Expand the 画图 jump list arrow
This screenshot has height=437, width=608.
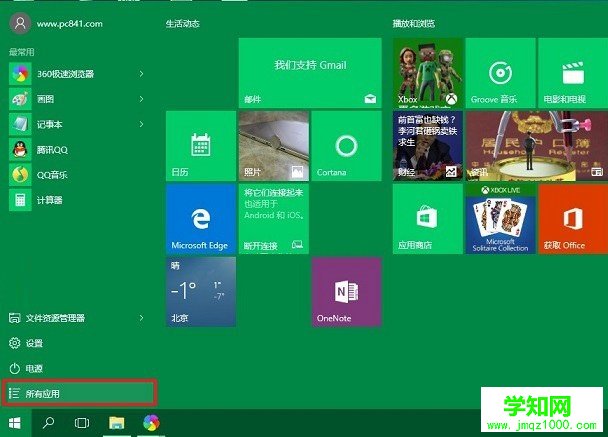click(x=142, y=99)
